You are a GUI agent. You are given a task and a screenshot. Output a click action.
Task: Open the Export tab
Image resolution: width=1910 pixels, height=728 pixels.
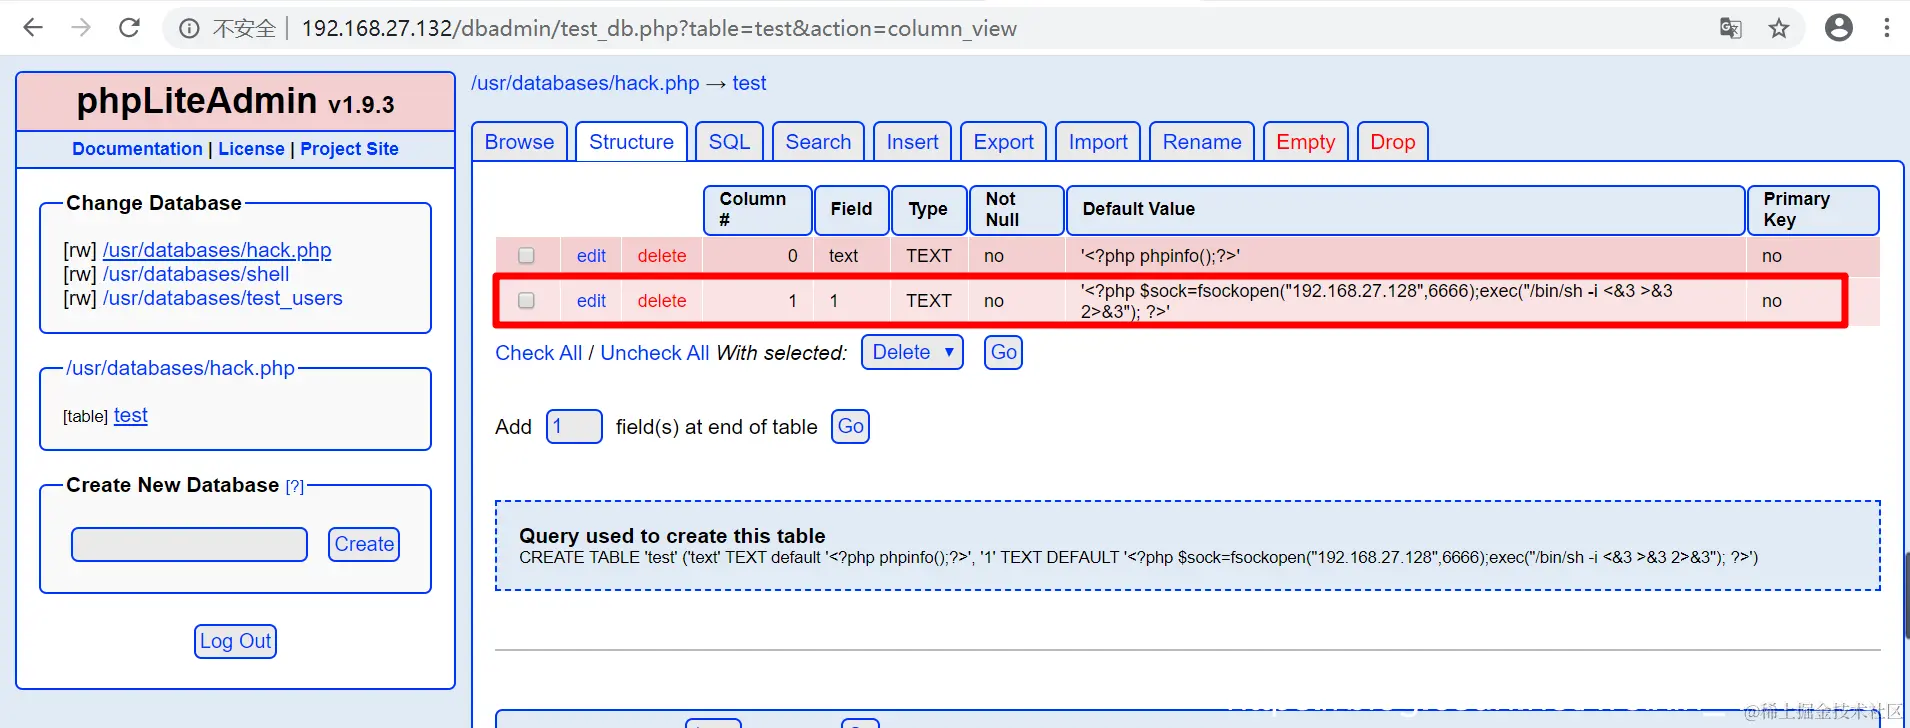coord(1003,142)
